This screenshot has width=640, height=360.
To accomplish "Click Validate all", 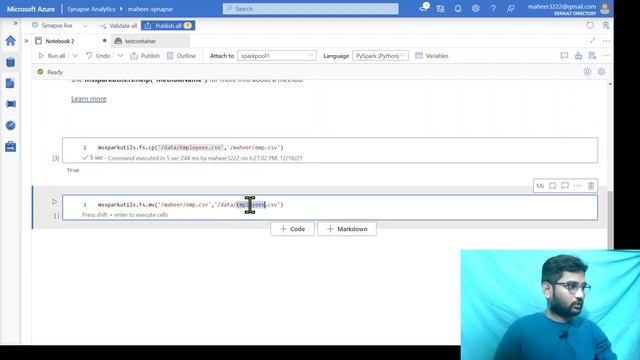I will (119, 26).
